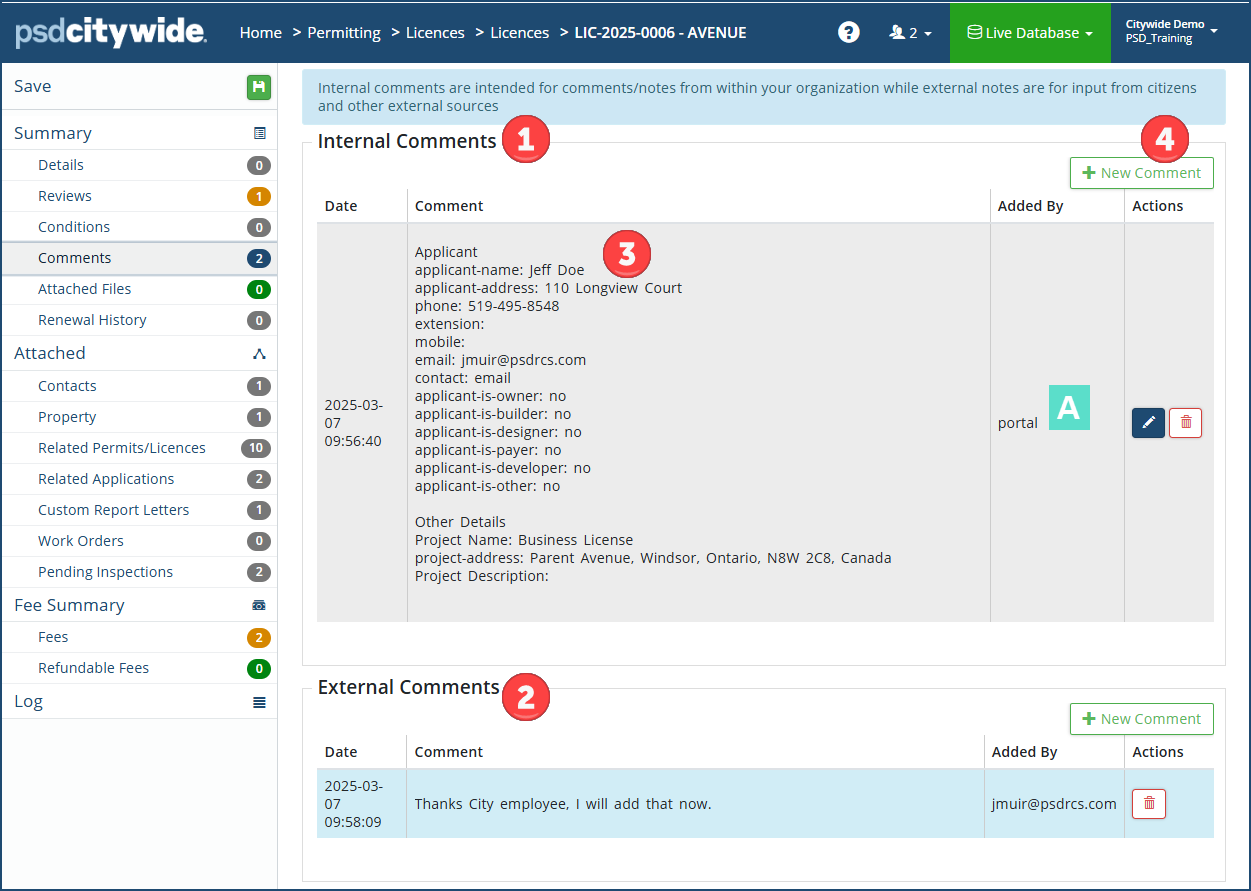Select the Comments sidebar item
Viewport: 1251px width, 891px height.
139,258
